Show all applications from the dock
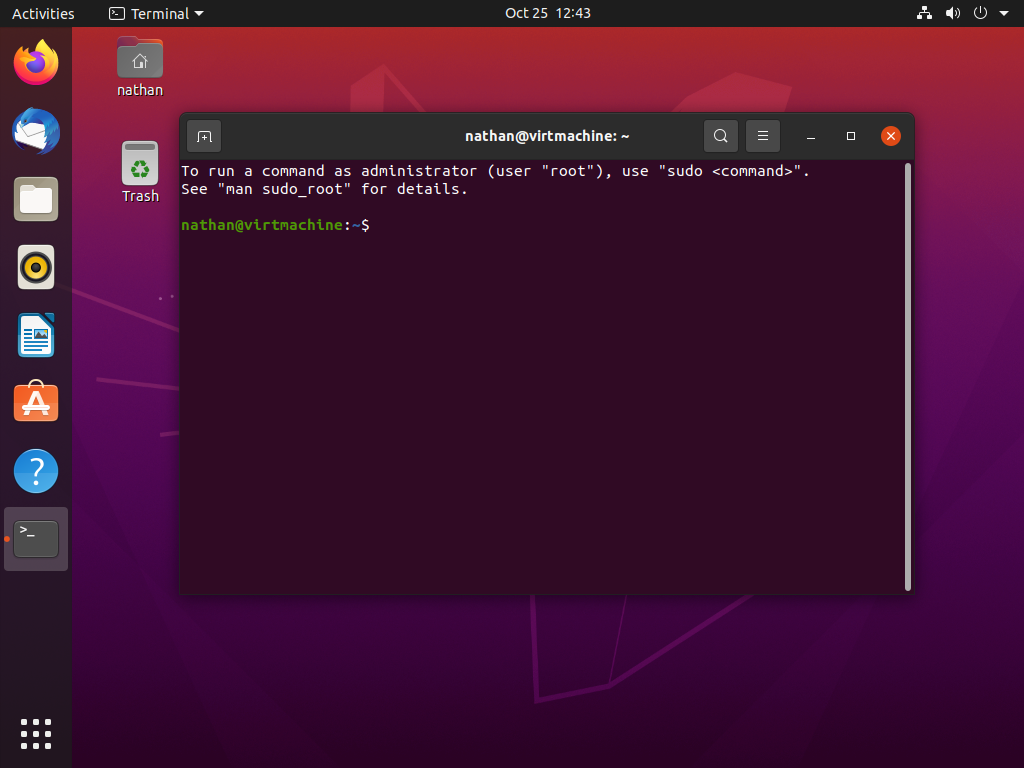Image resolution: width=1024 pixels, height=768 pixels. (36, 733)
